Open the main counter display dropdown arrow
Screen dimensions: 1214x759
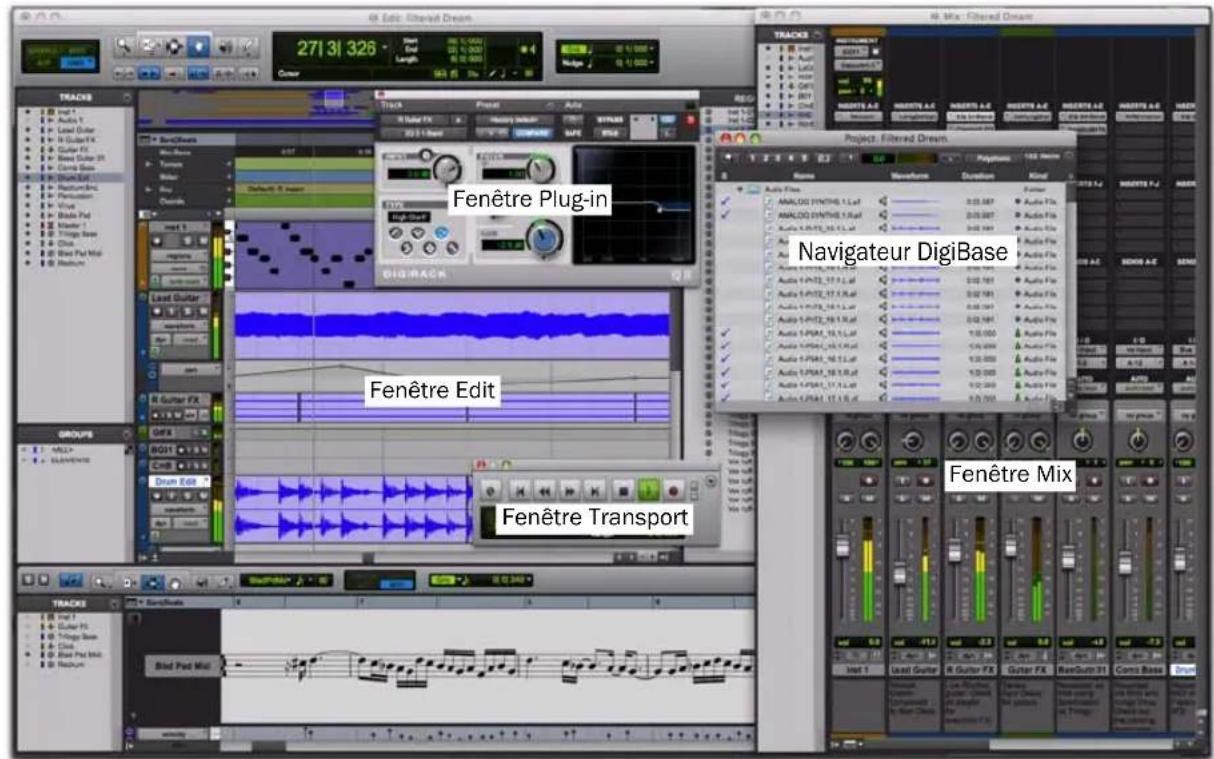click(x=384, y=47)
